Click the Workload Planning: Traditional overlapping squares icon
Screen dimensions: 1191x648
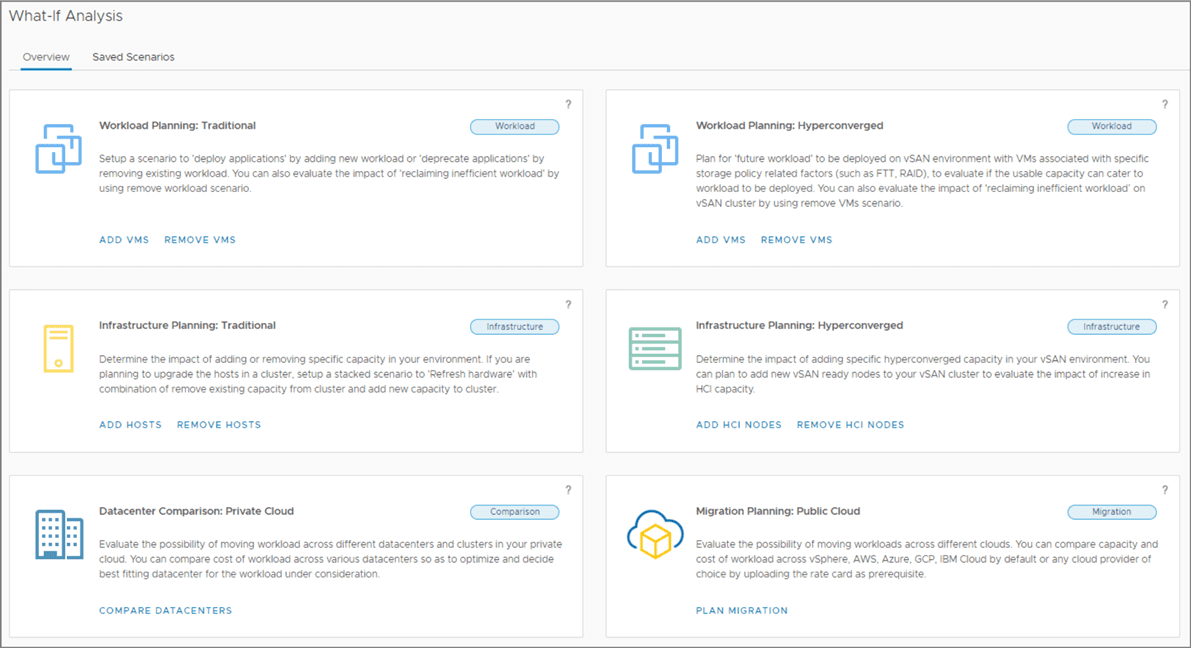pyautogui.click(x=58, y=149)
